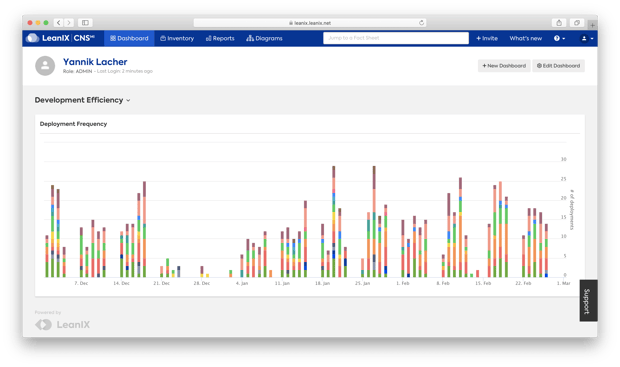Open the Reports tab

pos(220,38)
